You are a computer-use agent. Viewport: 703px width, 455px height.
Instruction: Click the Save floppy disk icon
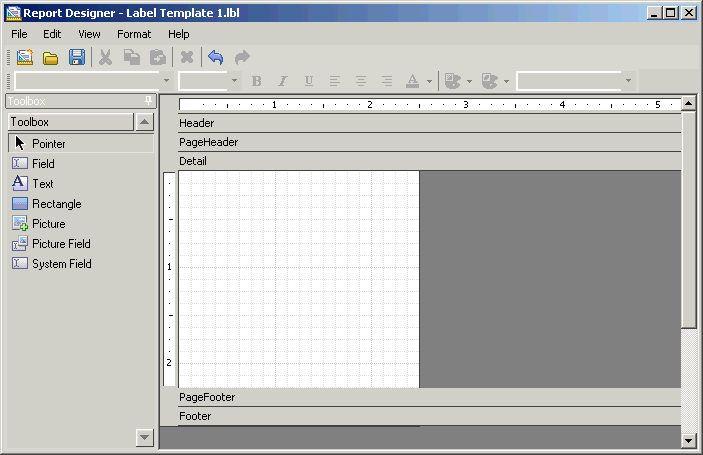point(77,57)
